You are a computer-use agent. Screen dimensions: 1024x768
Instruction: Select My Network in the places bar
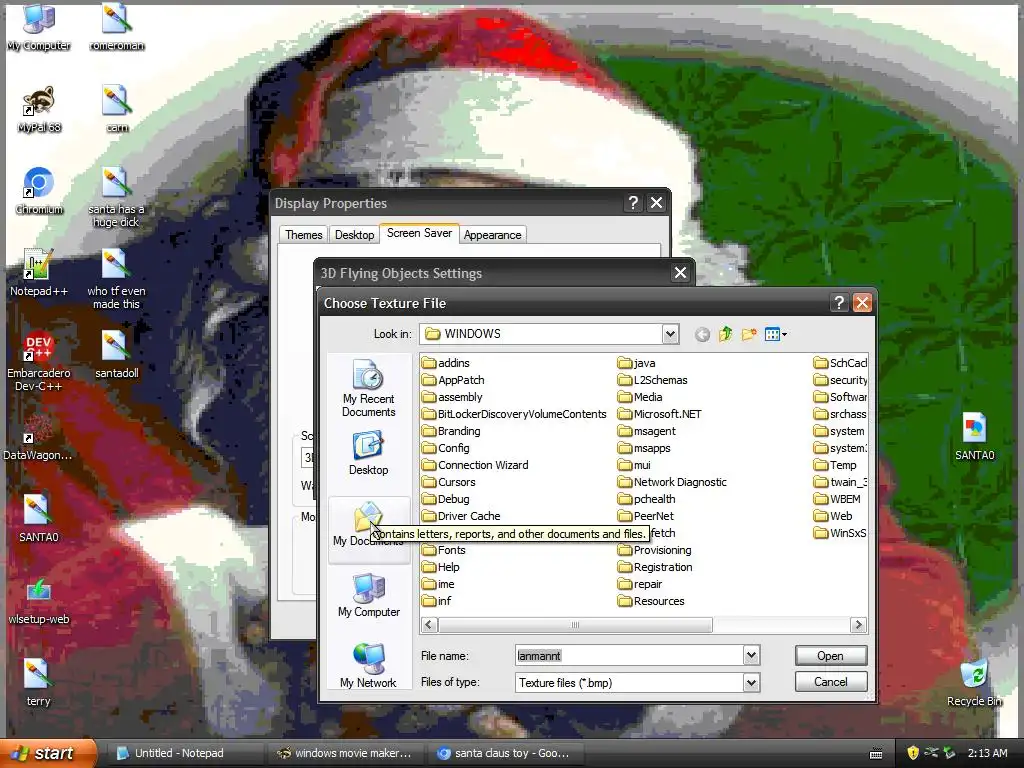pos(368,665)
